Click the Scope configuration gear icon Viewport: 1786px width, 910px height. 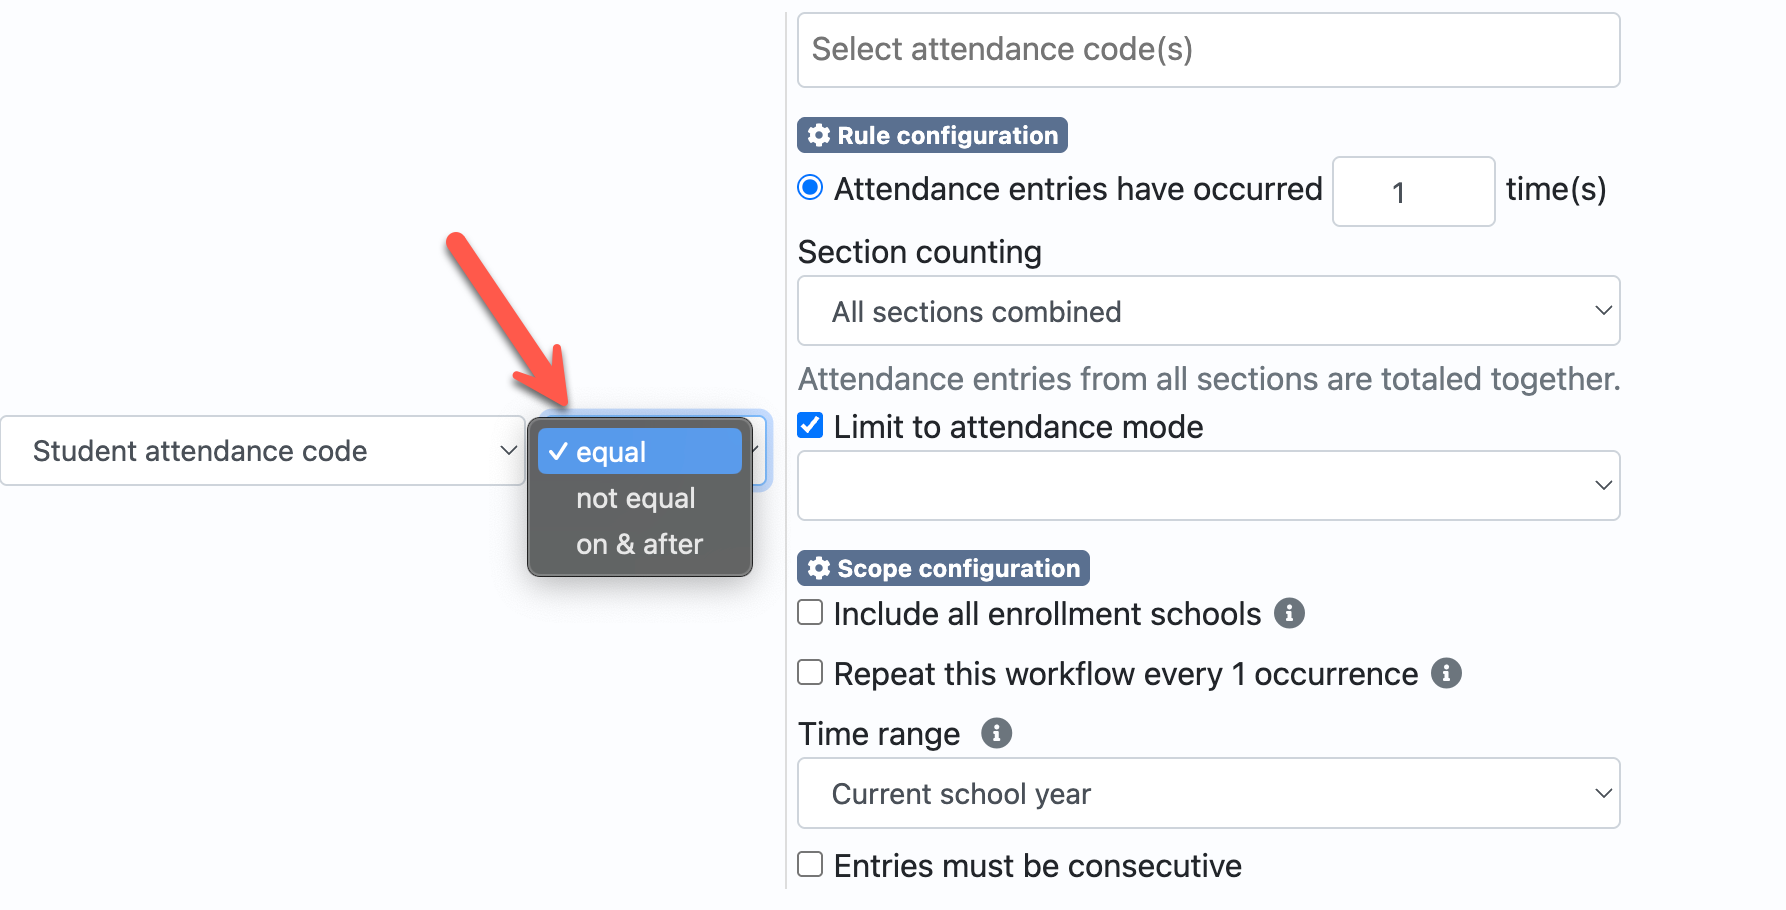pyautogui.click(x=819, y=568)
